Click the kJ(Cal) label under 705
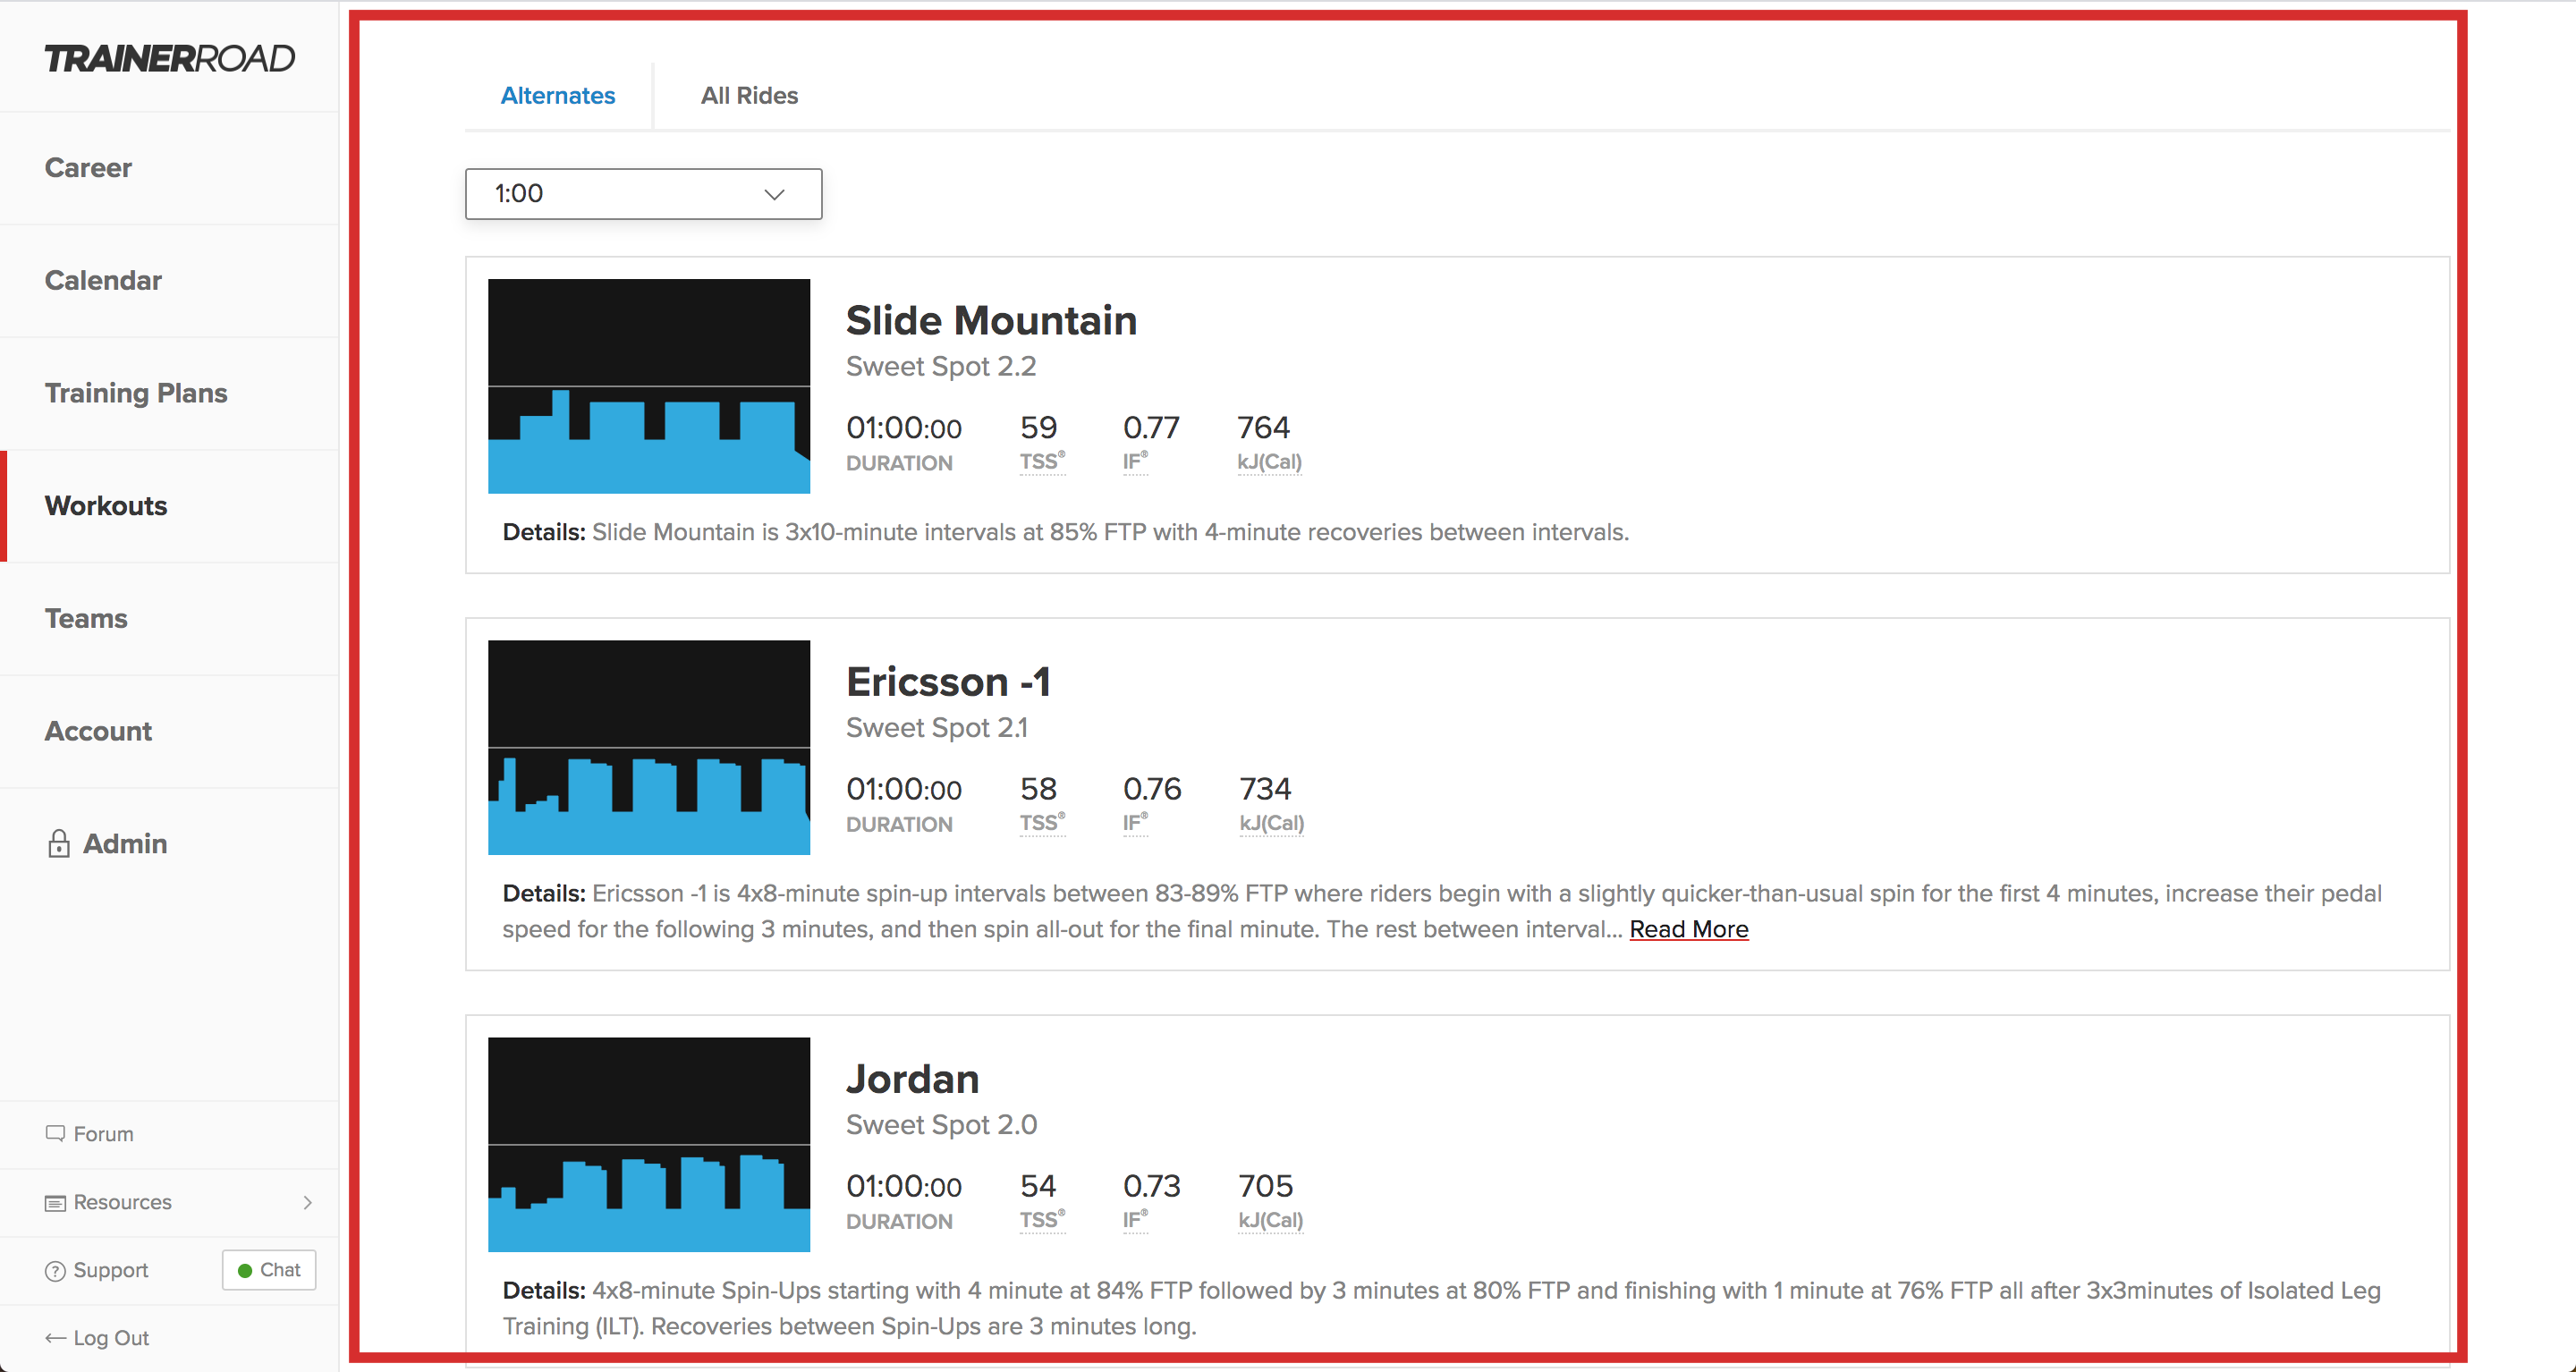Image resolution: width=2576 pixels, height=1372 pixels. tap(1270, 1219)
